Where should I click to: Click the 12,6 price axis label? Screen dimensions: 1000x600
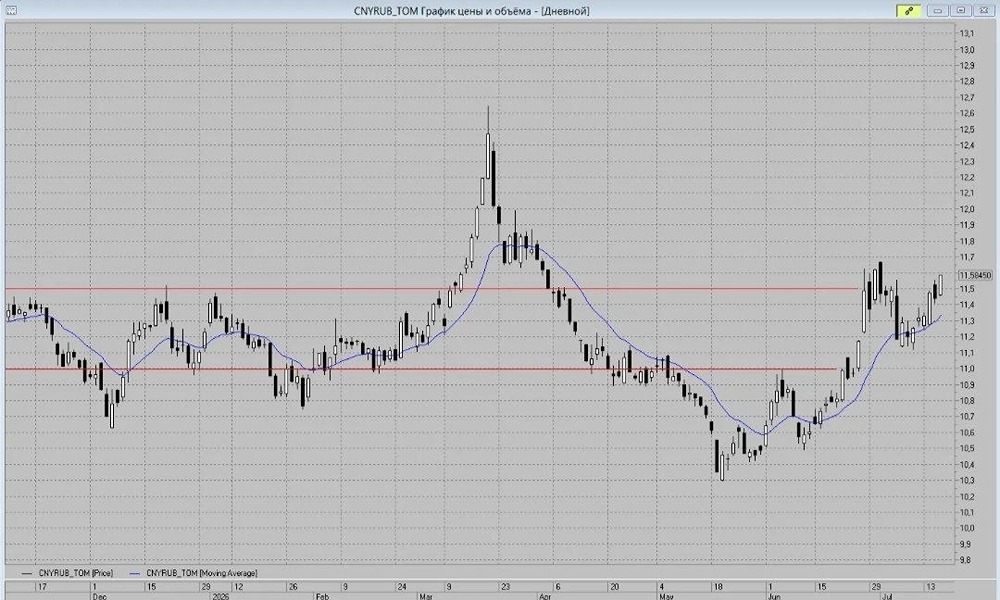pos(967,113)
